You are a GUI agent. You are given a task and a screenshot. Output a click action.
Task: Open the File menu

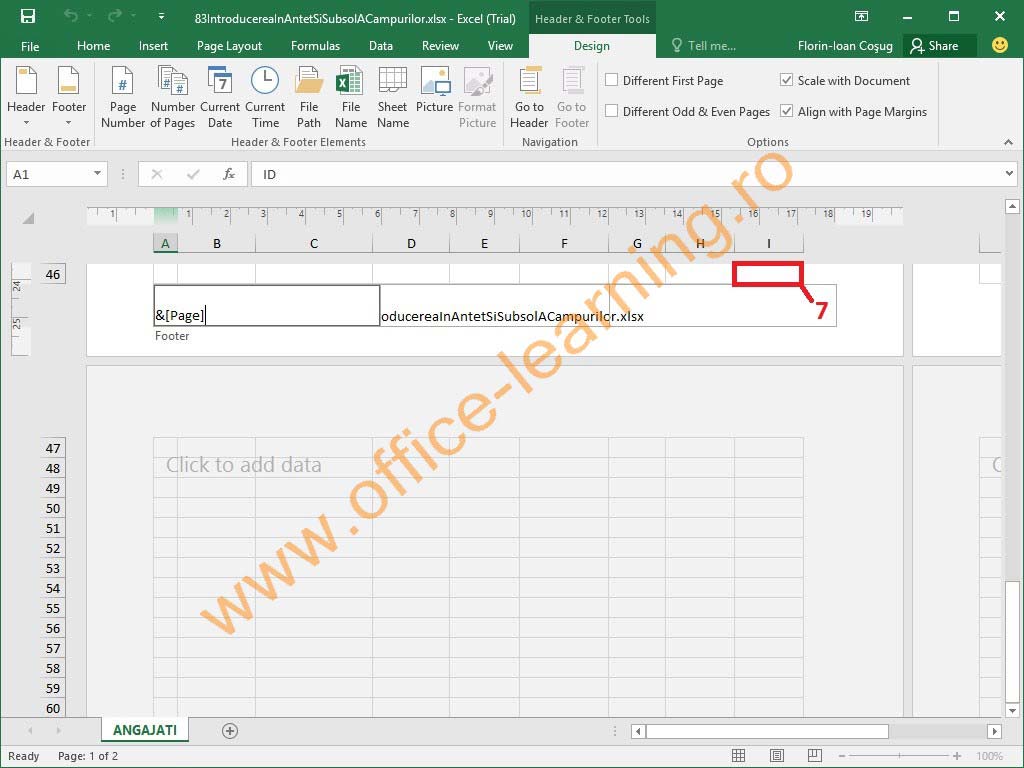click(30, 46)
